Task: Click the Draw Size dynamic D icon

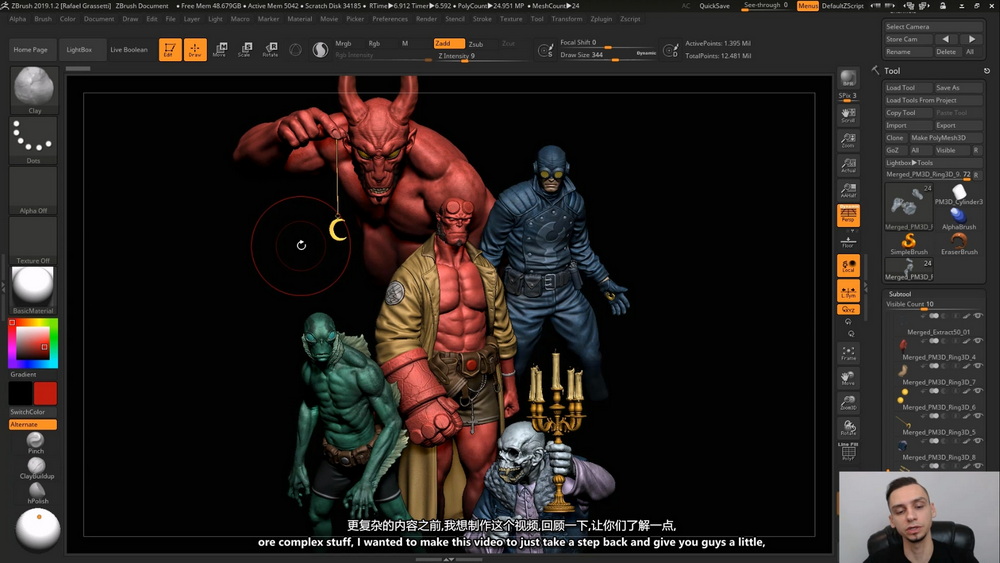Action: 670,50
